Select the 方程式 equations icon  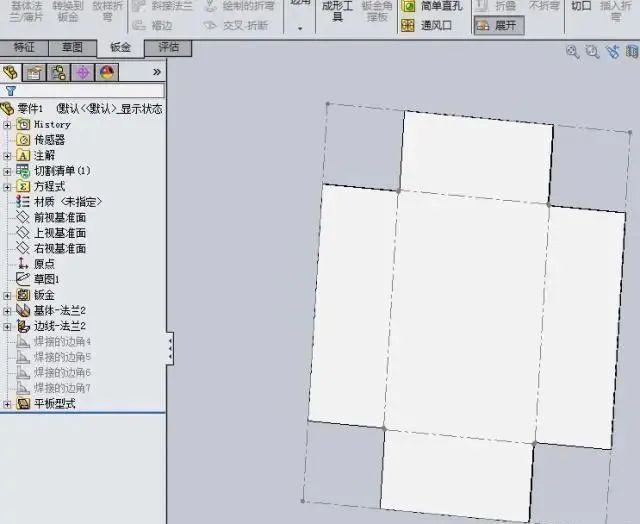tap(23, 187)
